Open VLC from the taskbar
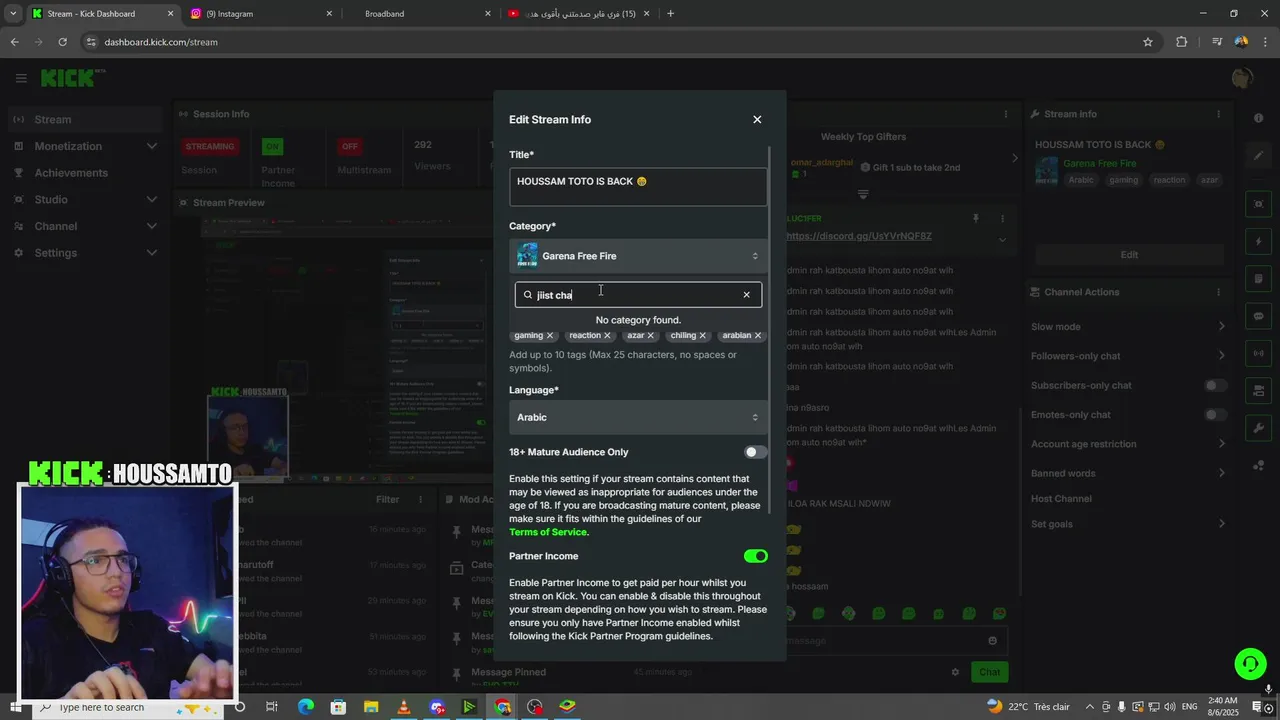This screenshot has height=720, width=1280. 404,707
